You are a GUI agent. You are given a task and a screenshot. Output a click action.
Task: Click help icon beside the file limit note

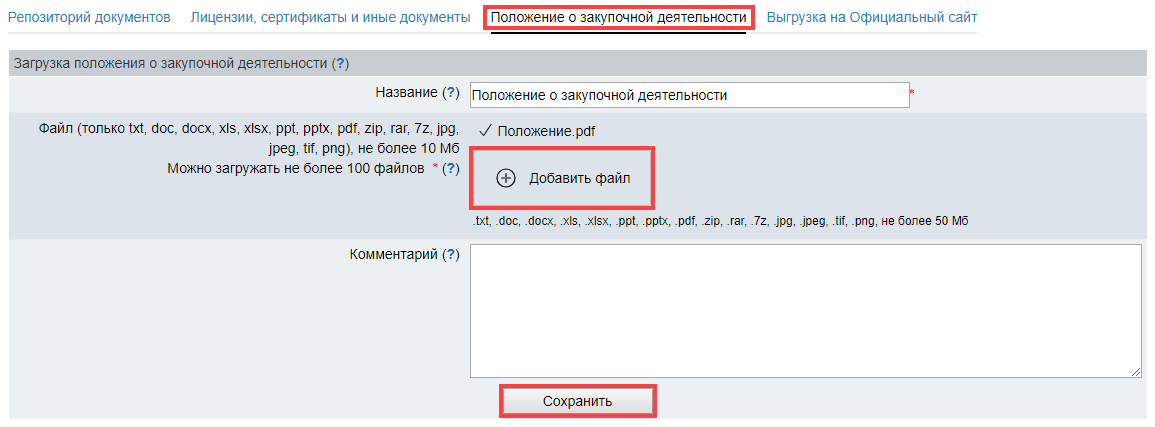[x=451, y=168]
